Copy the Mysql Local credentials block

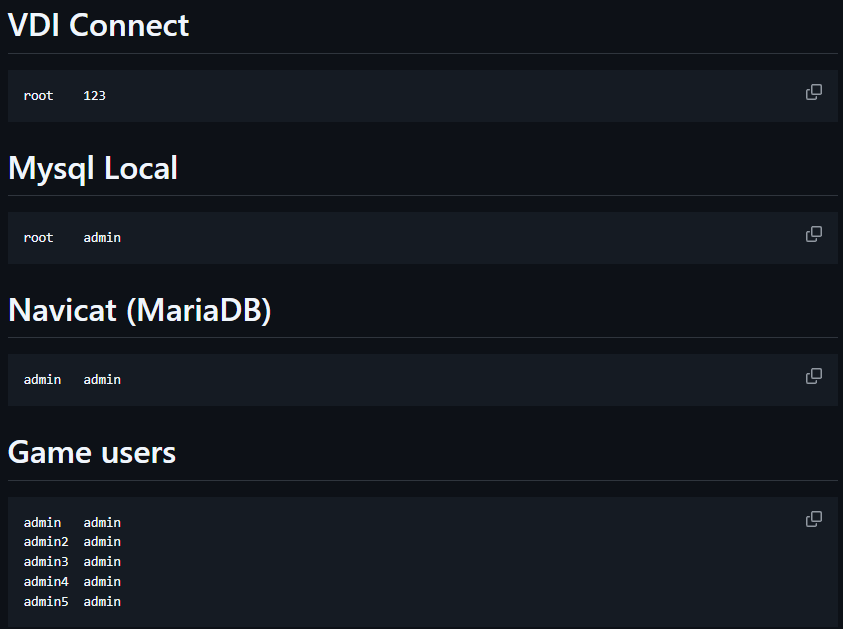tap(814, 234)
